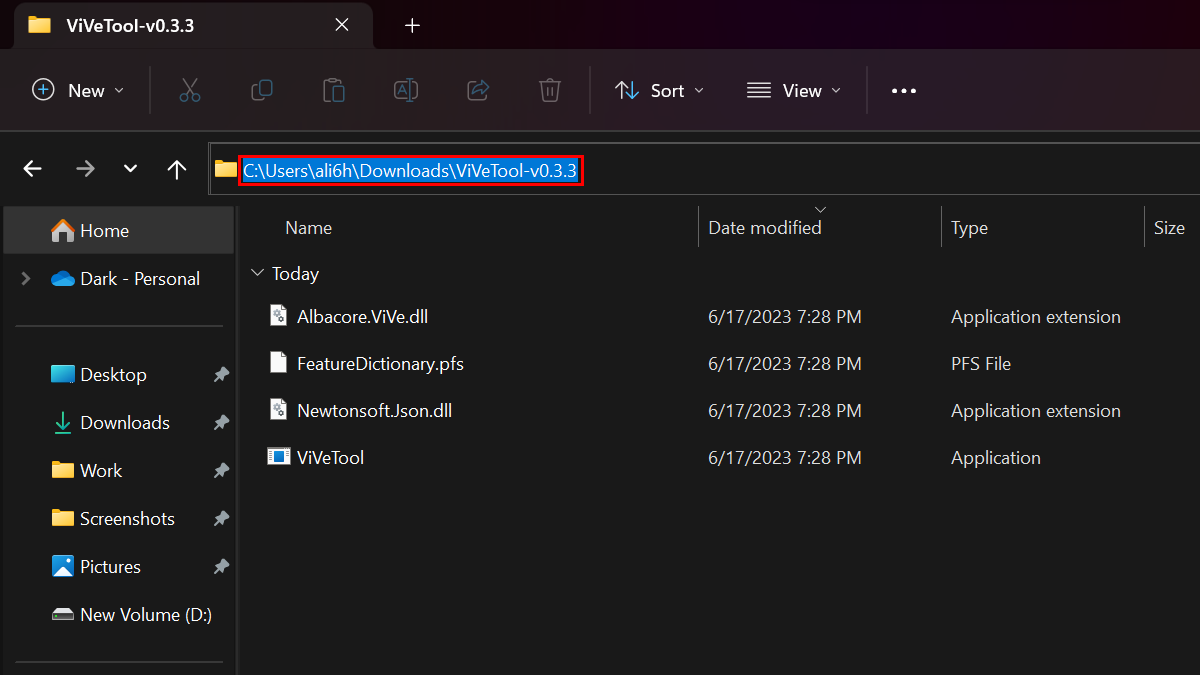The height and width of the screenshot is (675, 1200).
Task: Go back with the left arrow
Action: coord(33,169)
